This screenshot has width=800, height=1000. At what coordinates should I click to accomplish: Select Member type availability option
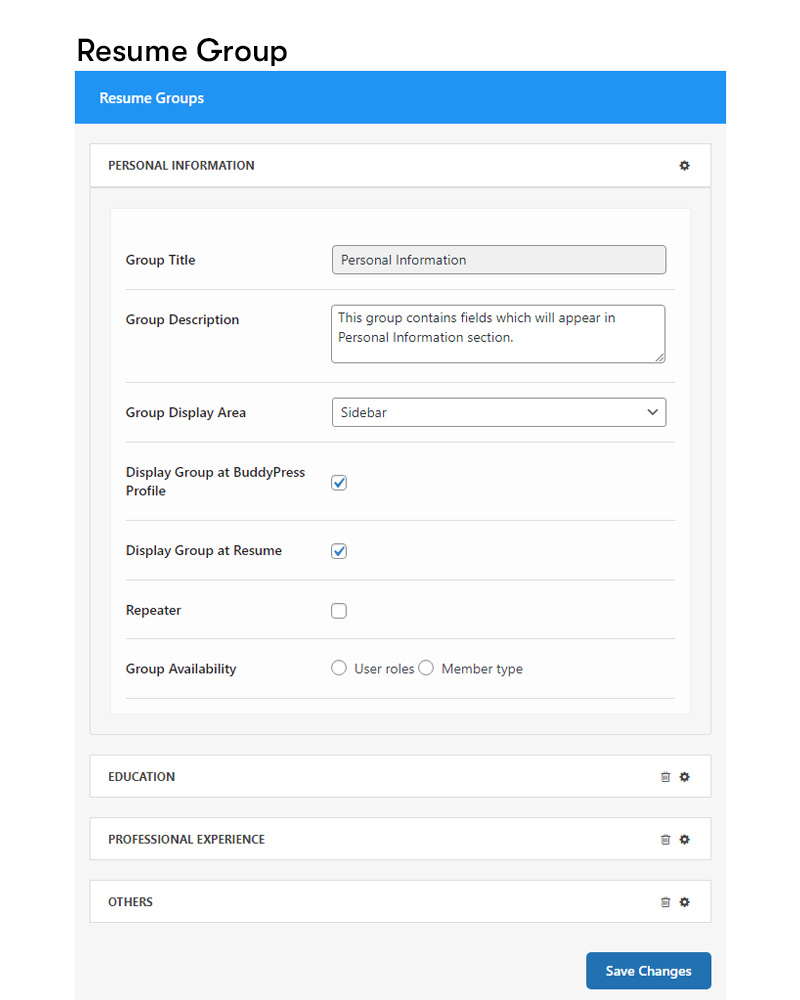[426, 668]
